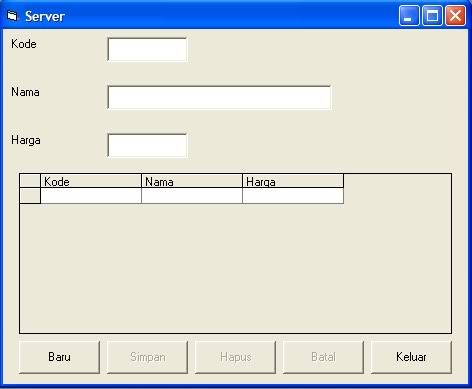Click the empty Kode cell in first row

tap(91, 196)
